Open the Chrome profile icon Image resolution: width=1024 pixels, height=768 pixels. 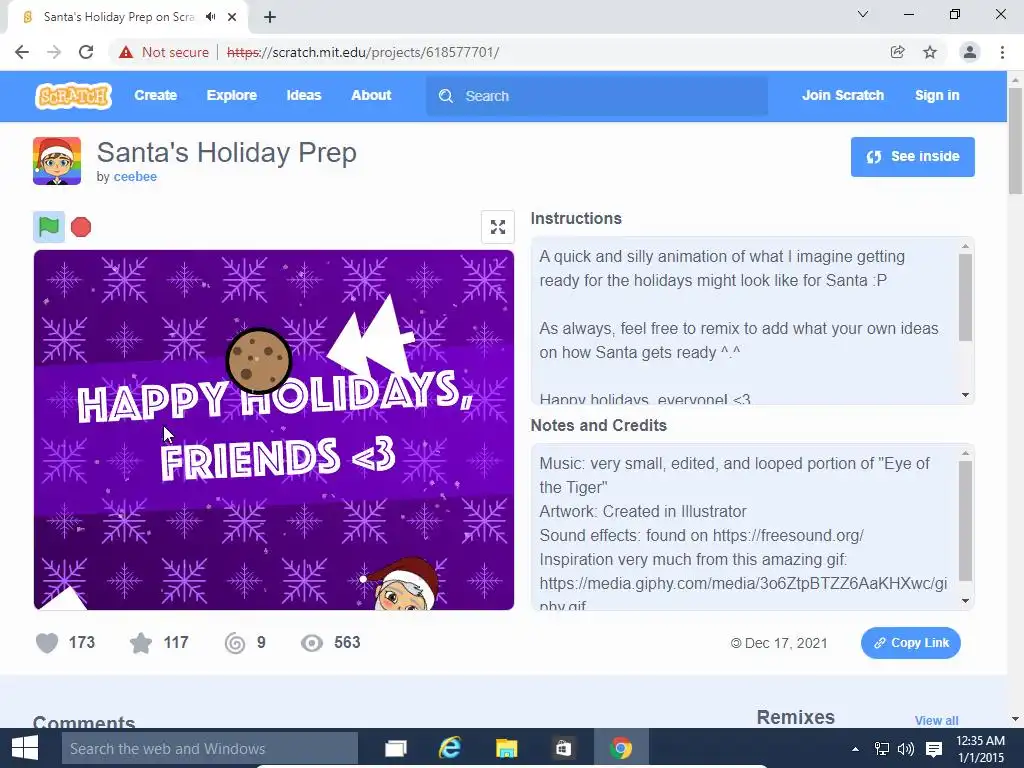970,52
